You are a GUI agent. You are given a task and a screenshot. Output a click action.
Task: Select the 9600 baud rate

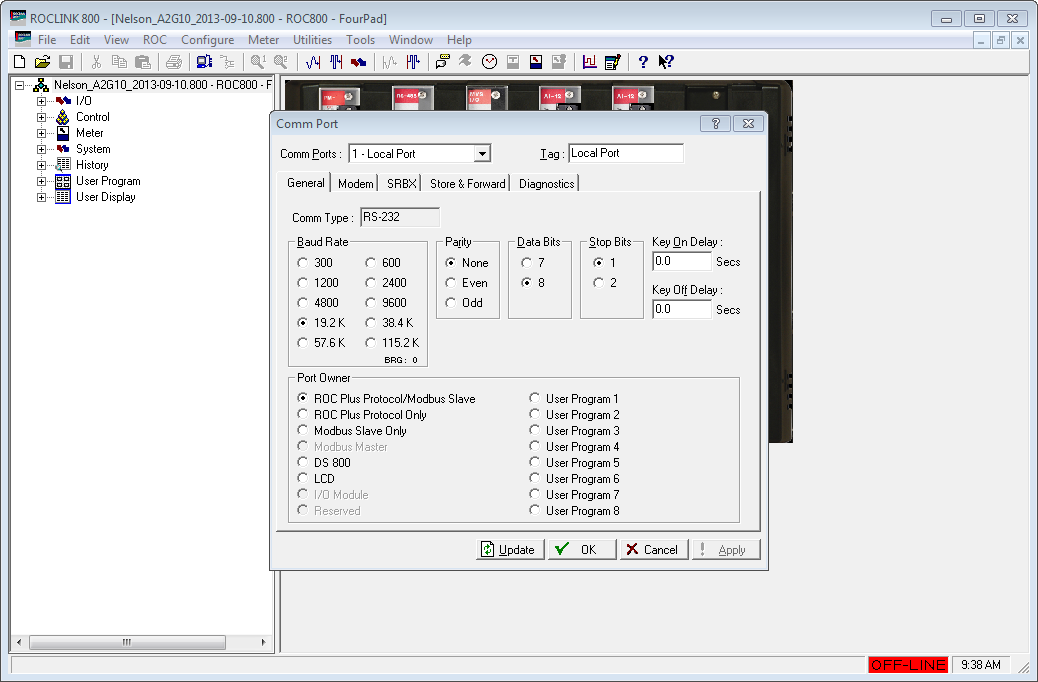[x=371, y=303]
